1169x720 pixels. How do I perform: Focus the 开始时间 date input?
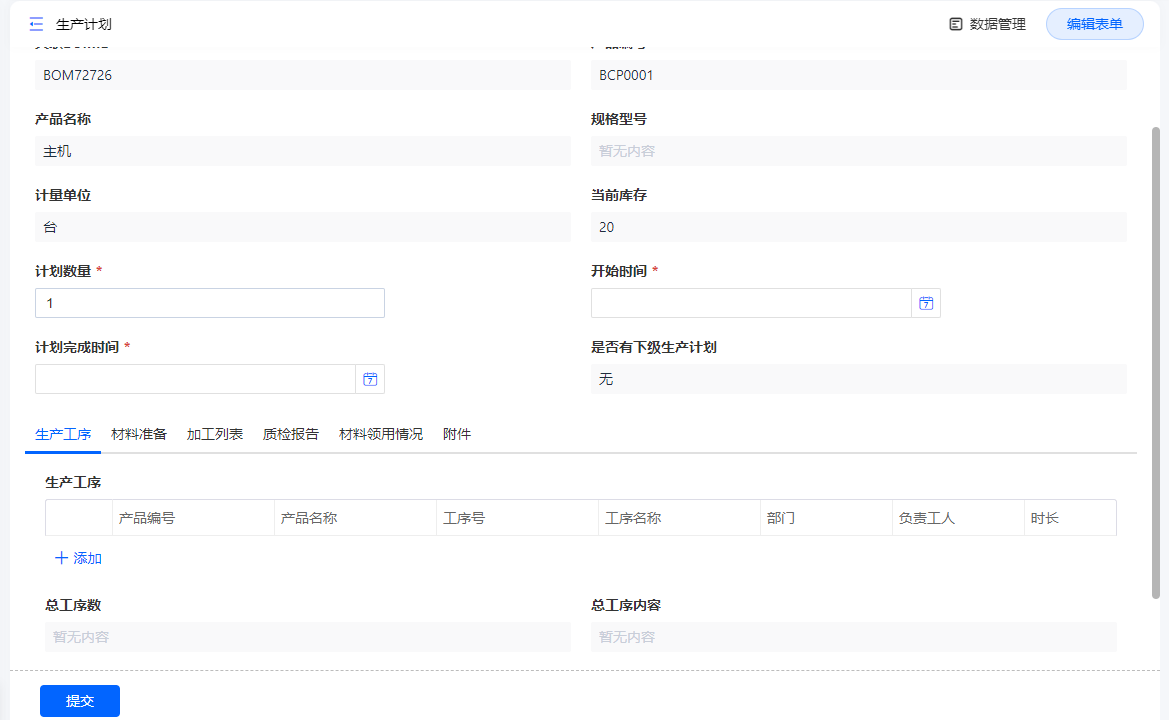point(752,303)
